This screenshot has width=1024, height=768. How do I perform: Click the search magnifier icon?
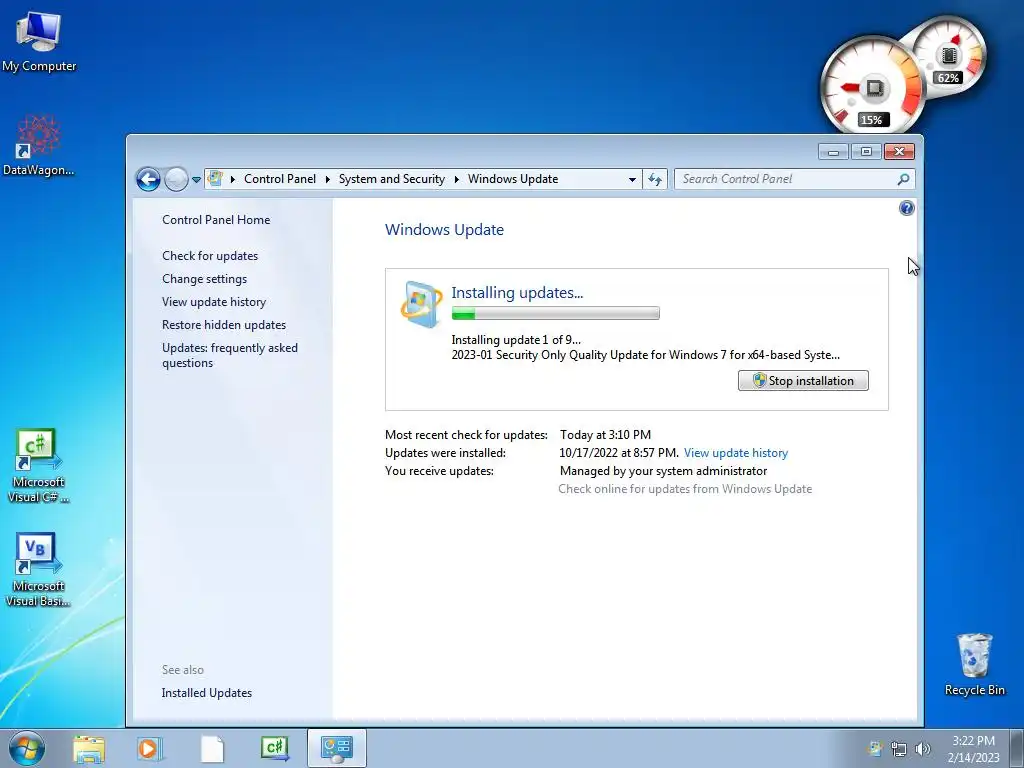(904, 179)
